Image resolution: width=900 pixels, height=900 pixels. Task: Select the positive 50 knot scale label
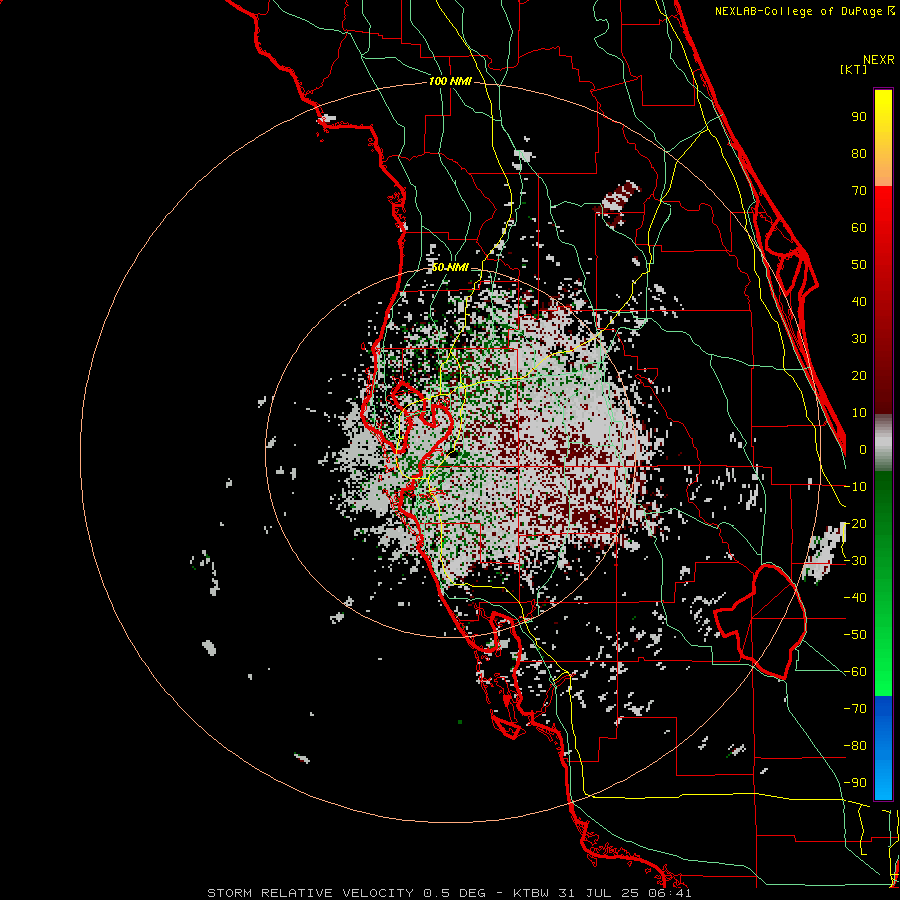[859, 265]
